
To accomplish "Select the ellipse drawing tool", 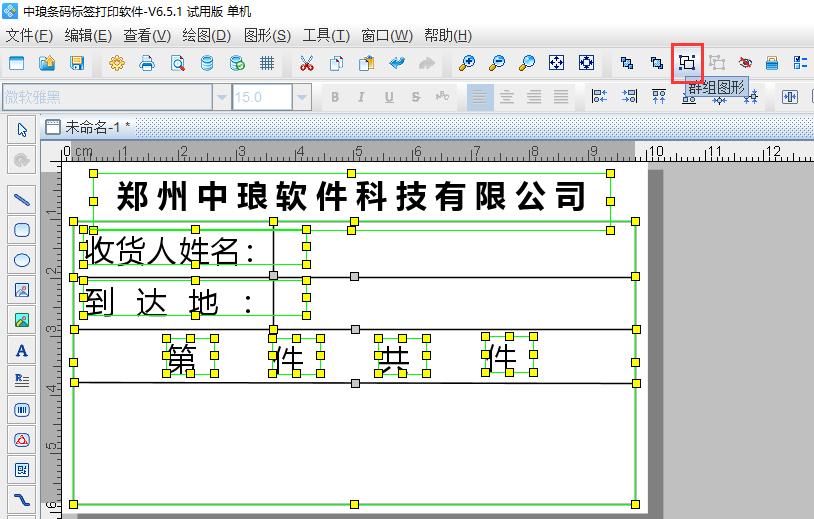I will tap(22, 260).
